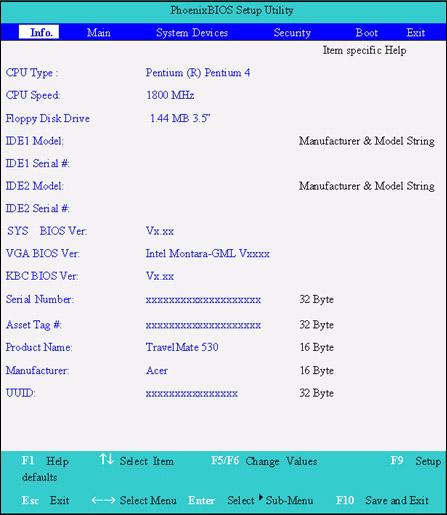This screenshot has height=515, width=447.
Task: Select the CPU Speed label
Action: (33, 95)
